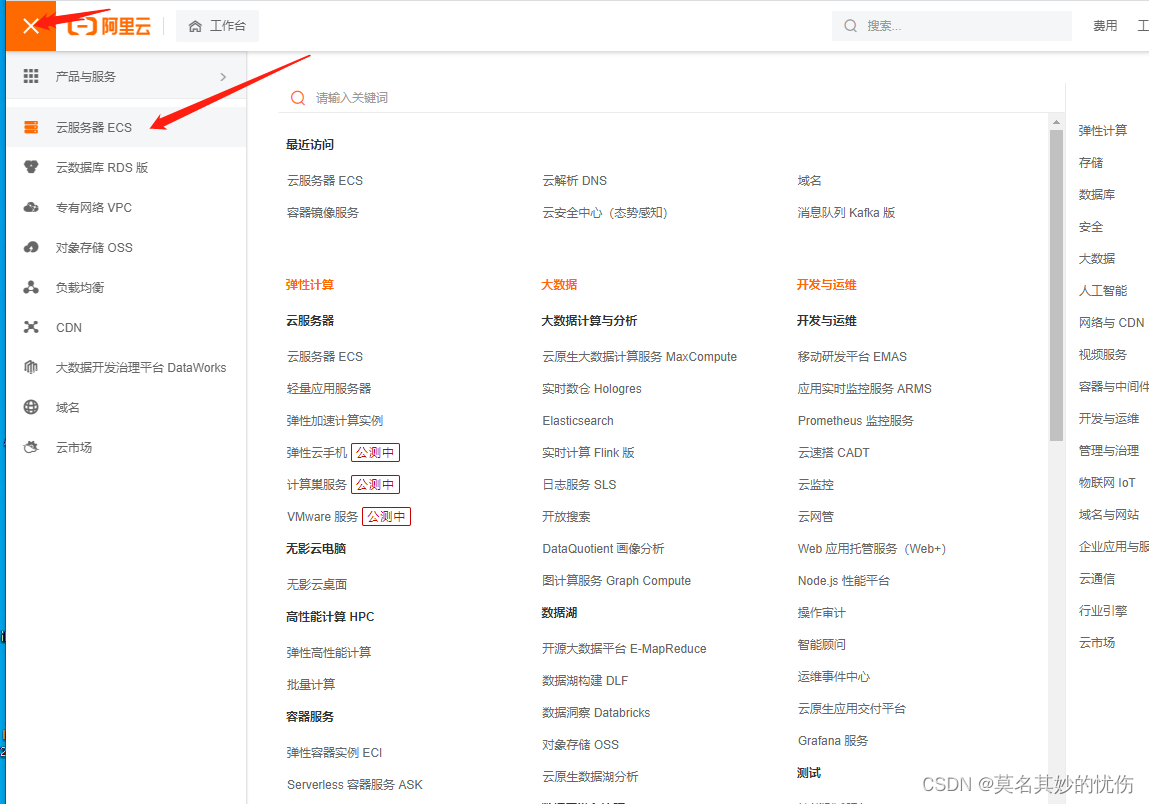Jump to 弹性计算 category on right
1149x804 pixels.
click(1103, 130)
